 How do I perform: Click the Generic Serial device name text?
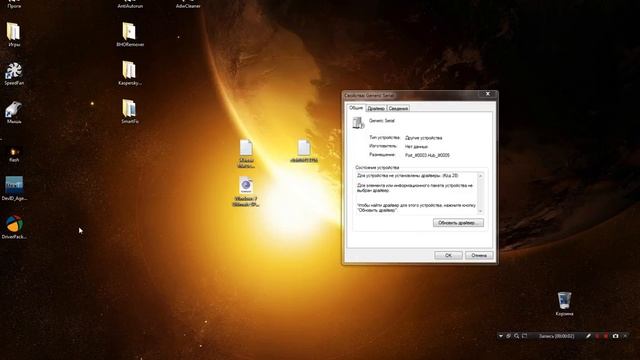(x=382, y=121)
